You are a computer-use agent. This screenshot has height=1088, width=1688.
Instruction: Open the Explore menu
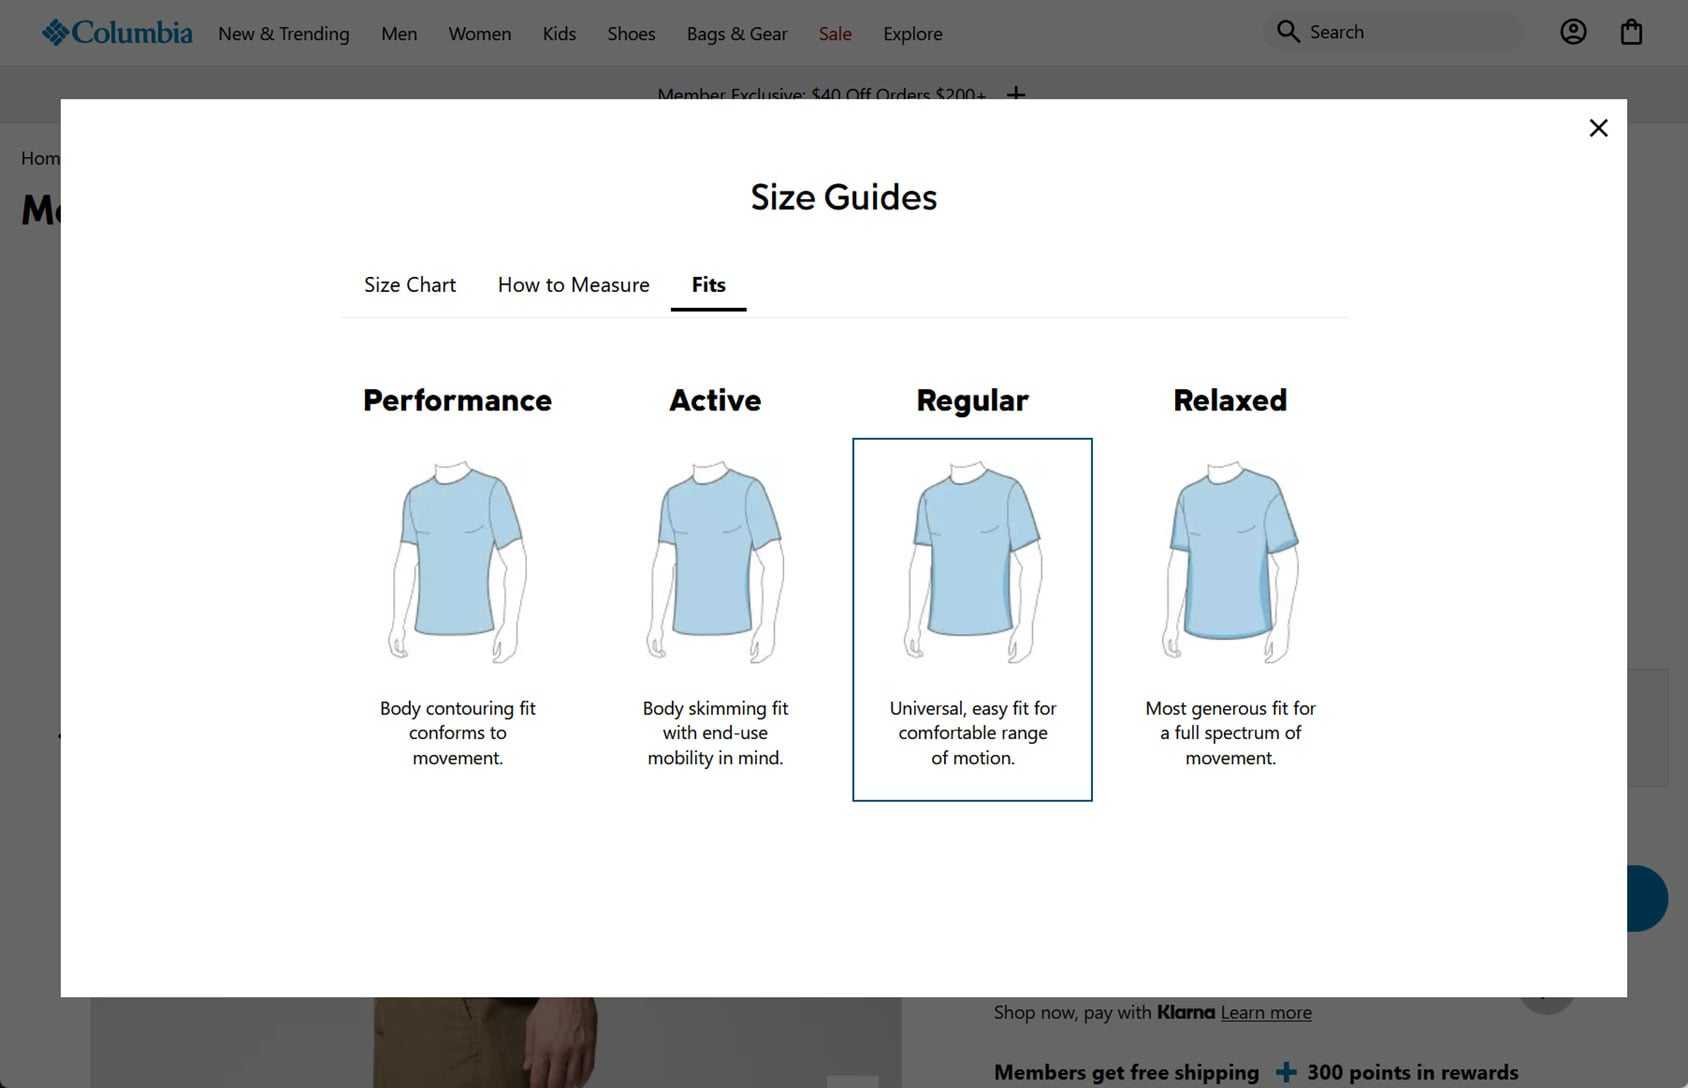tap(912, 34)
